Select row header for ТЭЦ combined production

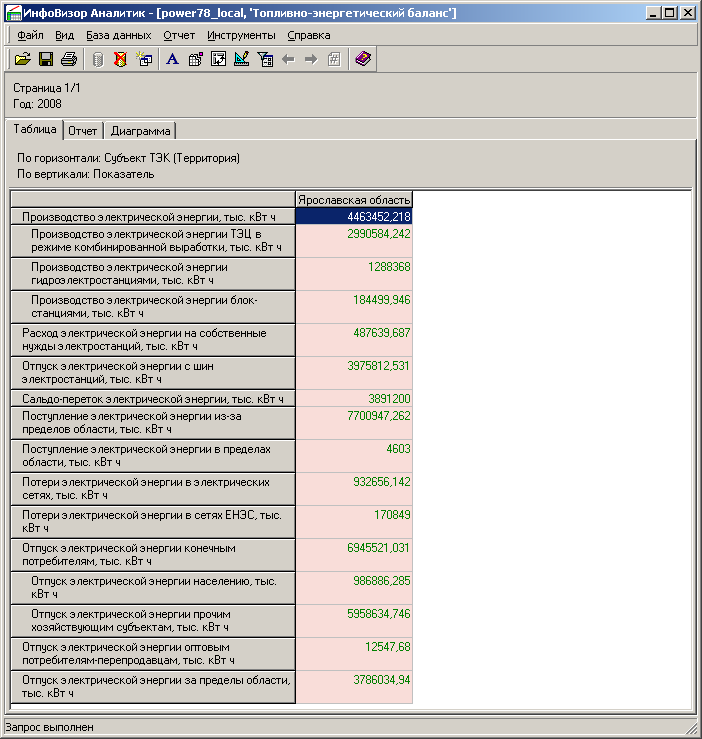pos(153,241)
